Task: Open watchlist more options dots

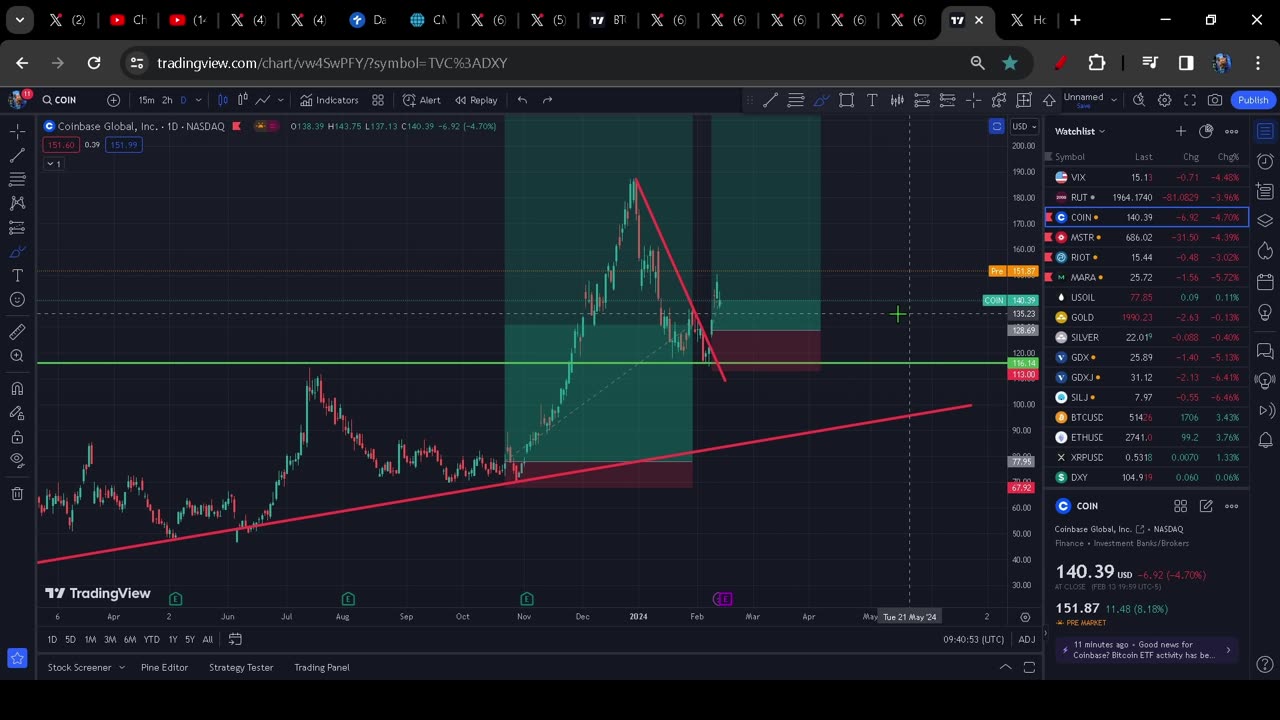Action: click(1232, 131)
